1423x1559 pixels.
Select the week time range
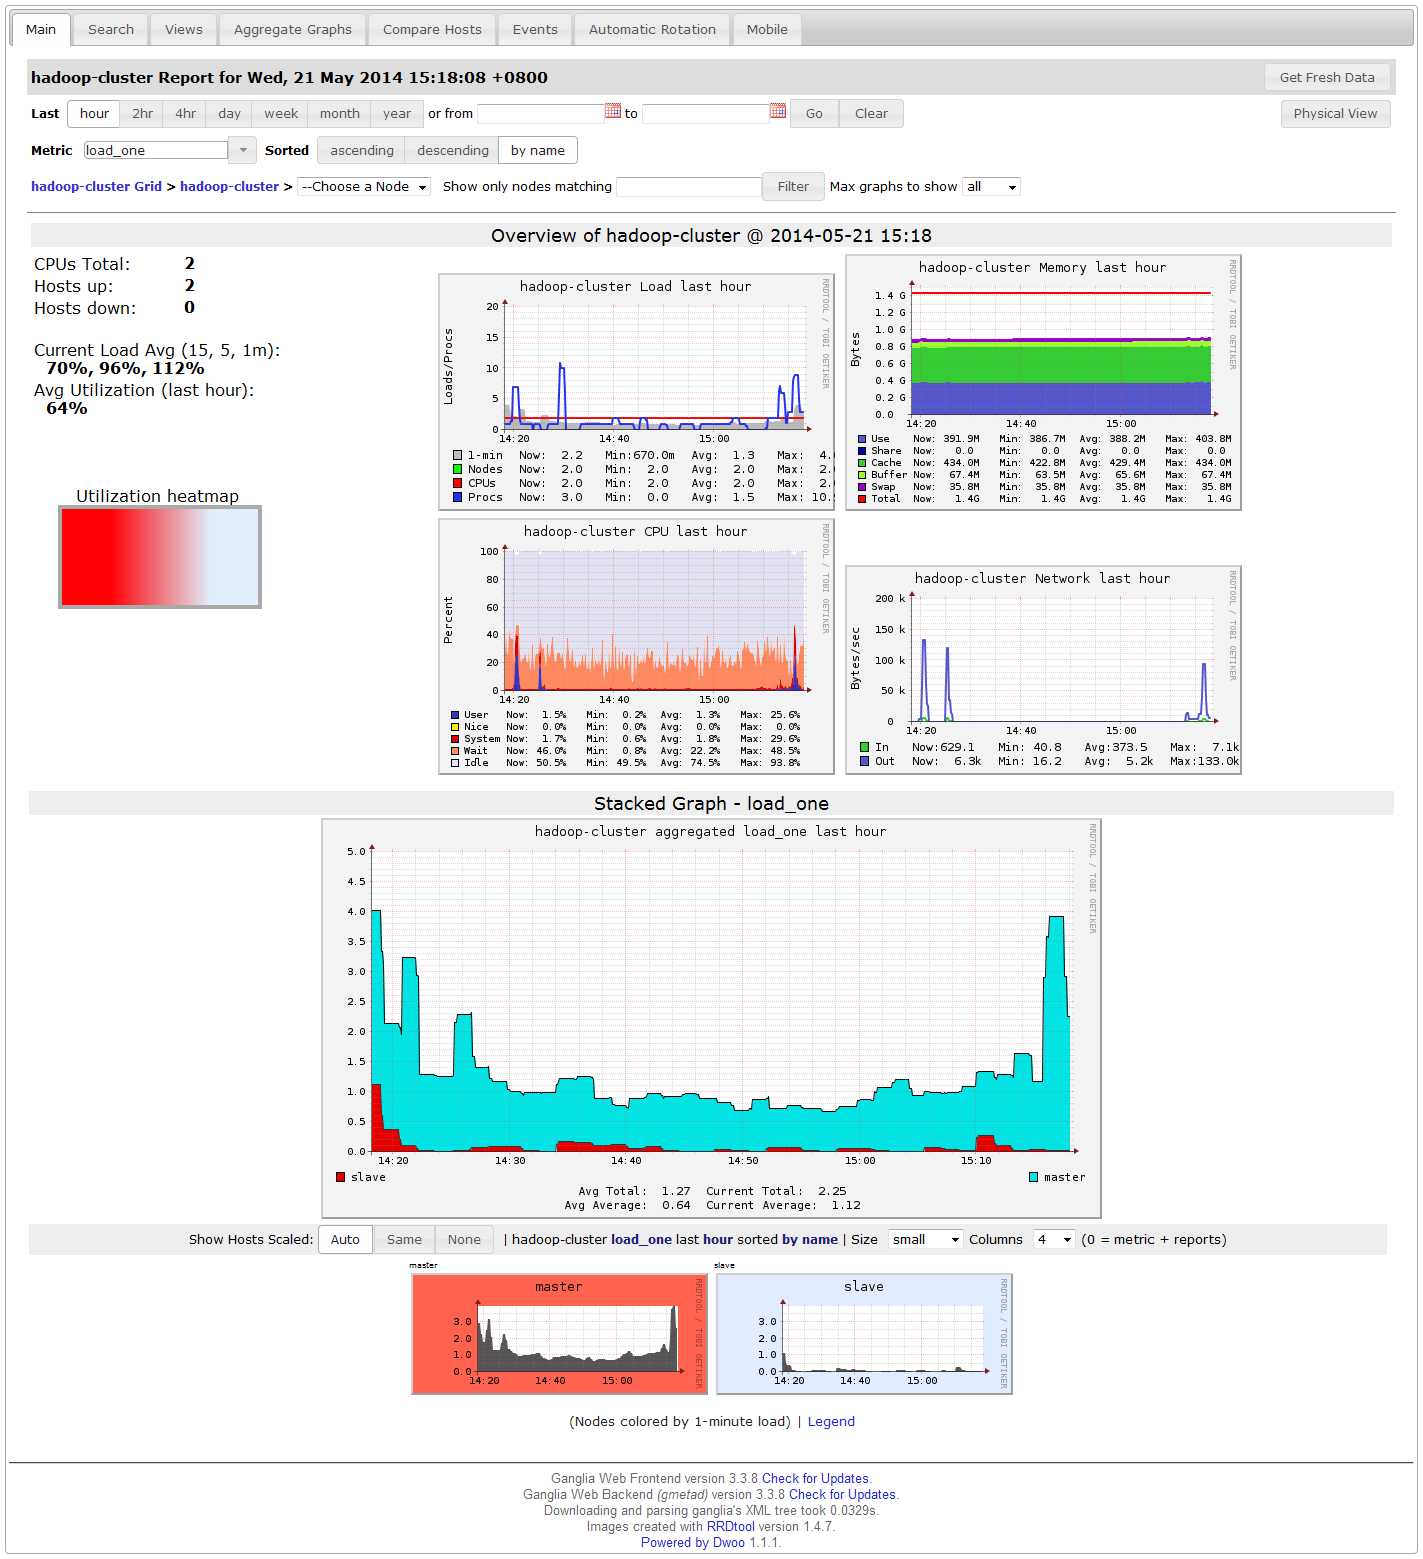pos(281,114)
